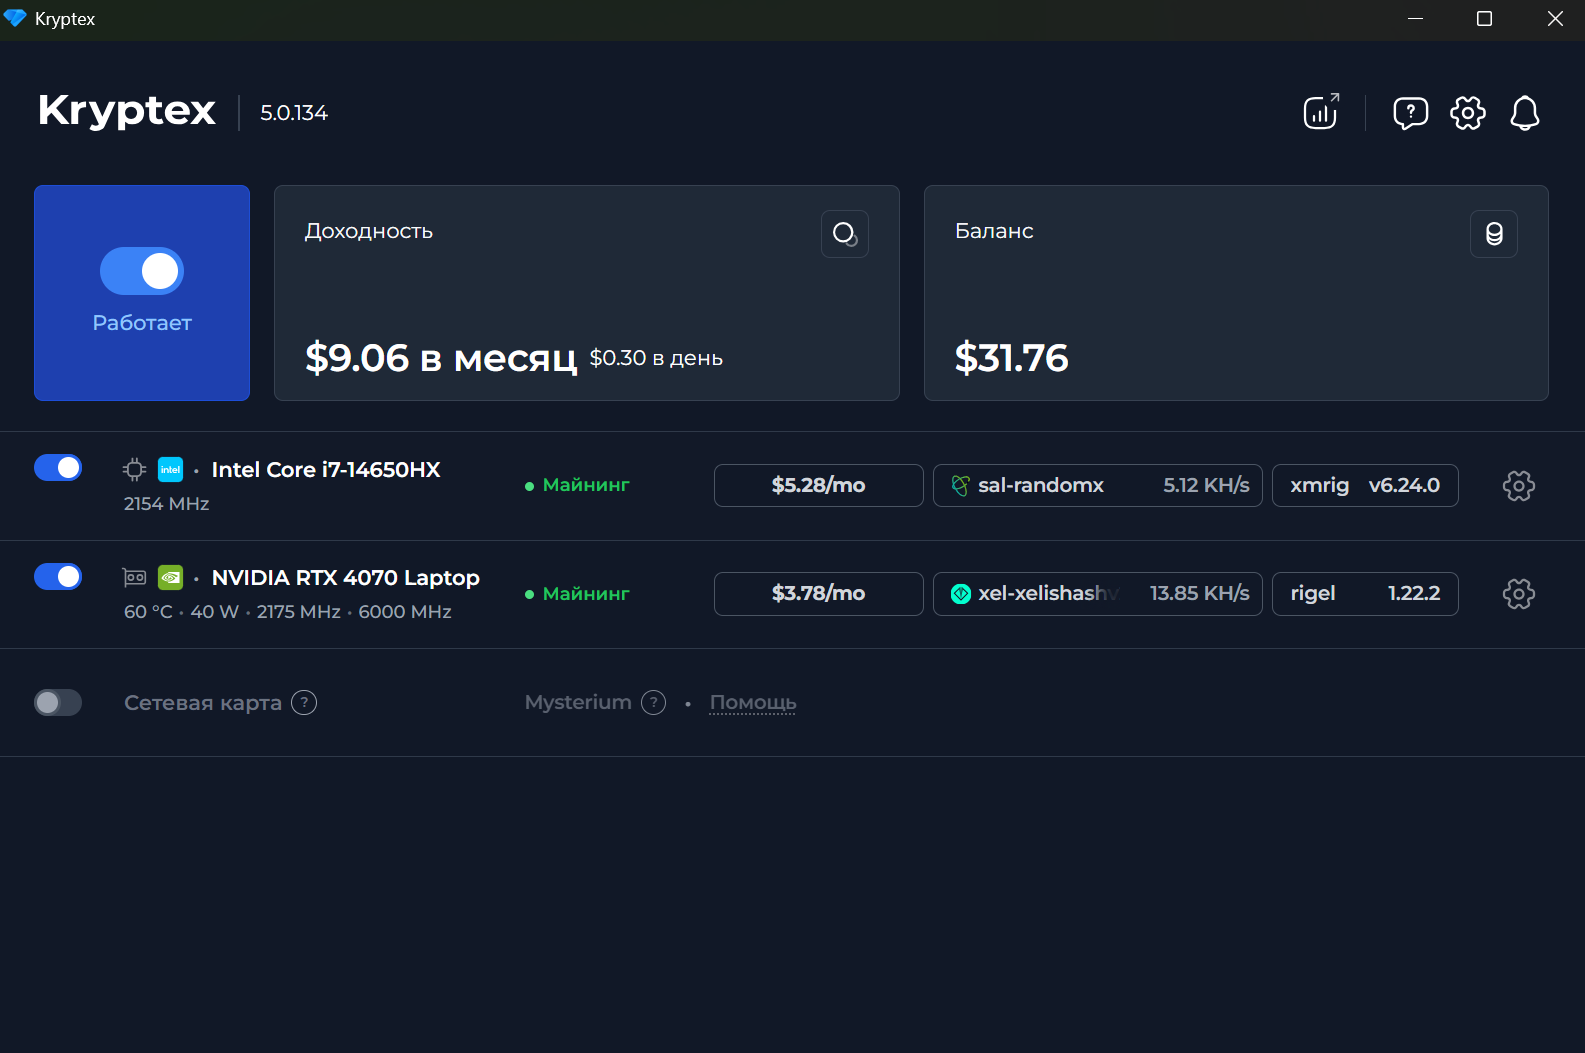This screenshot has width=1585, height=1053.
Task: Click the Intel Core i7-14650HX name
Action: (326, 470)
